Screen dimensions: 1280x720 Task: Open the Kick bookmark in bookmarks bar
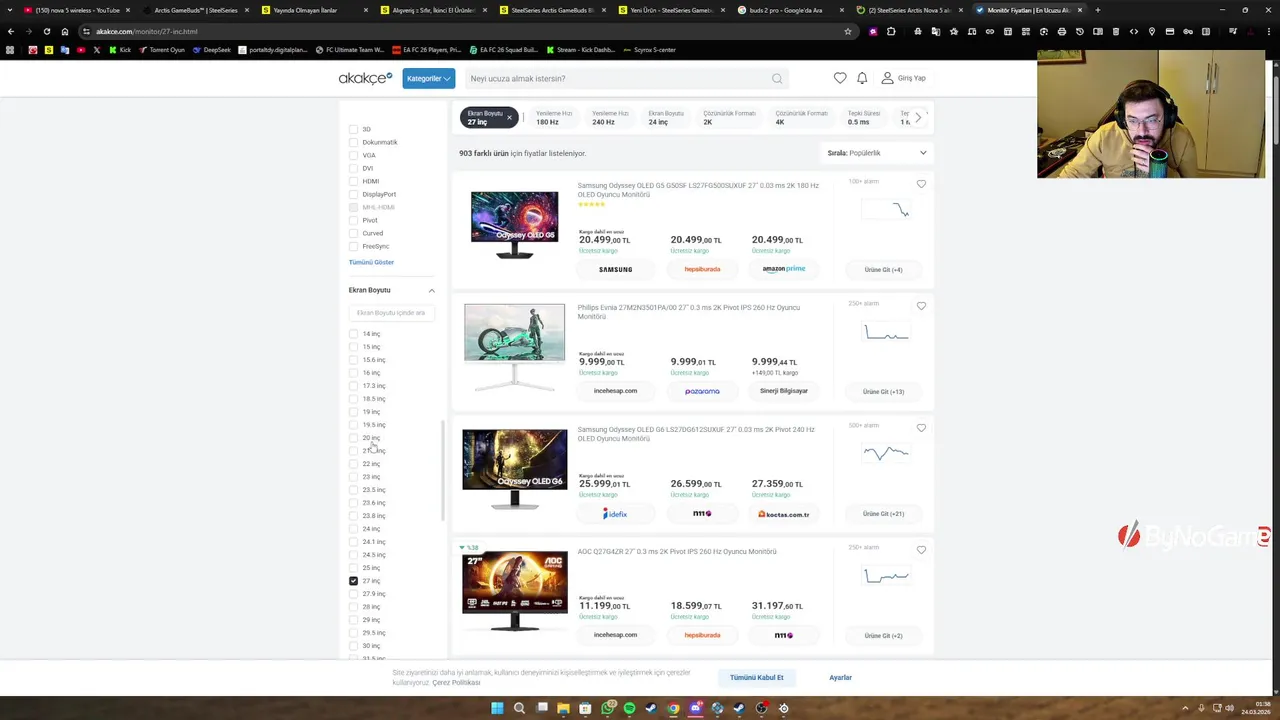pyautogui.click(x=120, y=49)
